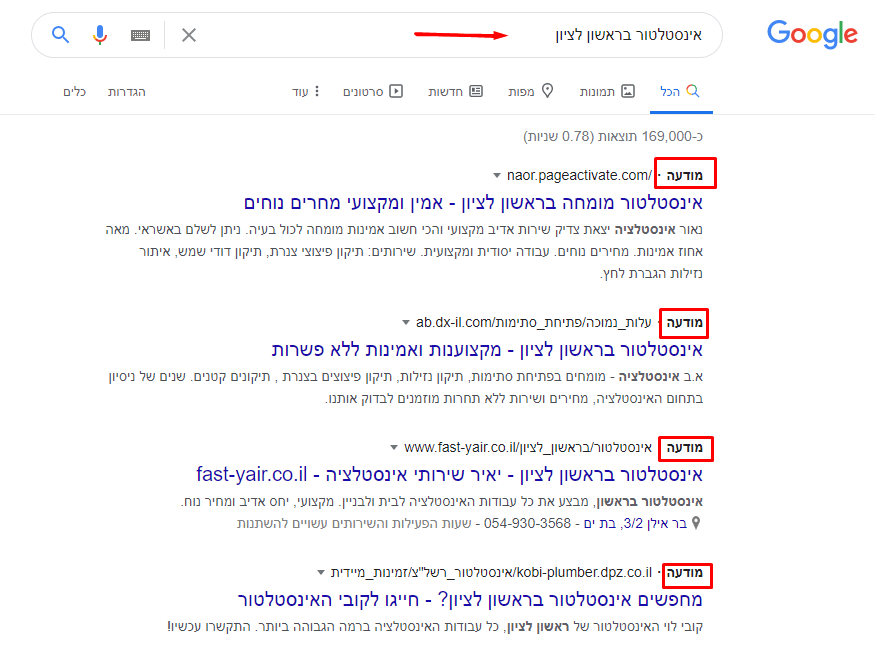Viewport: 875px width, 646px height.
Task: Focus the search text field
Action: pos(377,35)
